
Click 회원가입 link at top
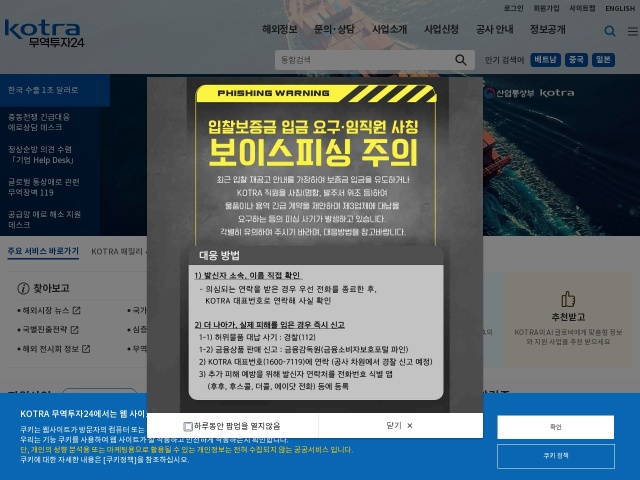tap(547, 8)
